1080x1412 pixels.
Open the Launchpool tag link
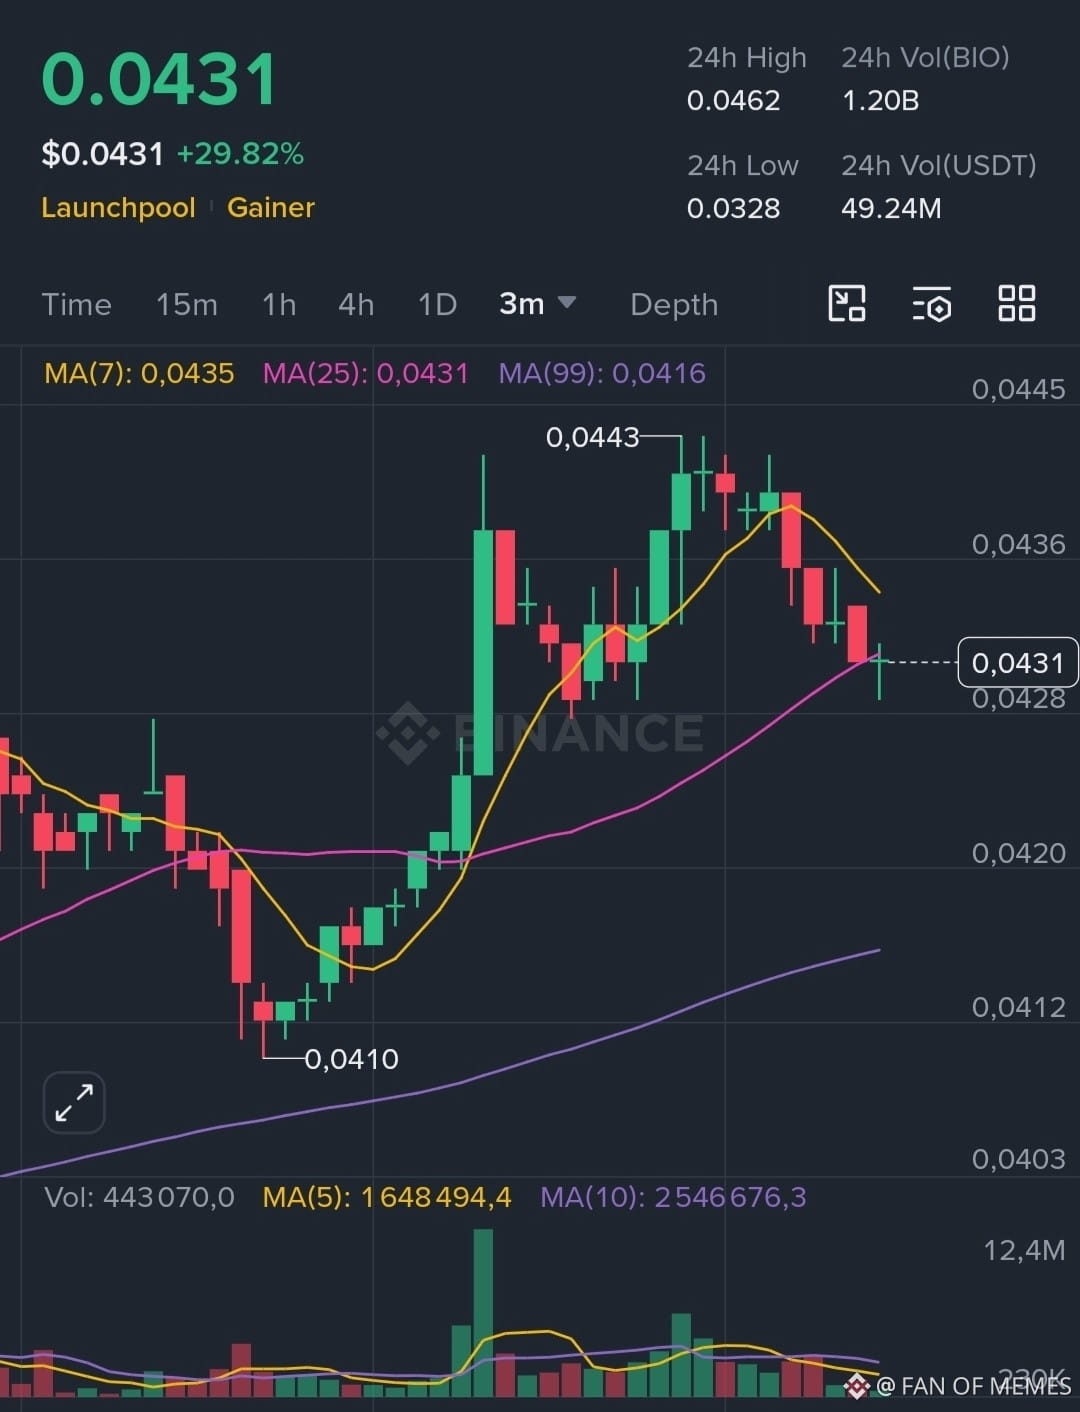click(x=118, y=208)
